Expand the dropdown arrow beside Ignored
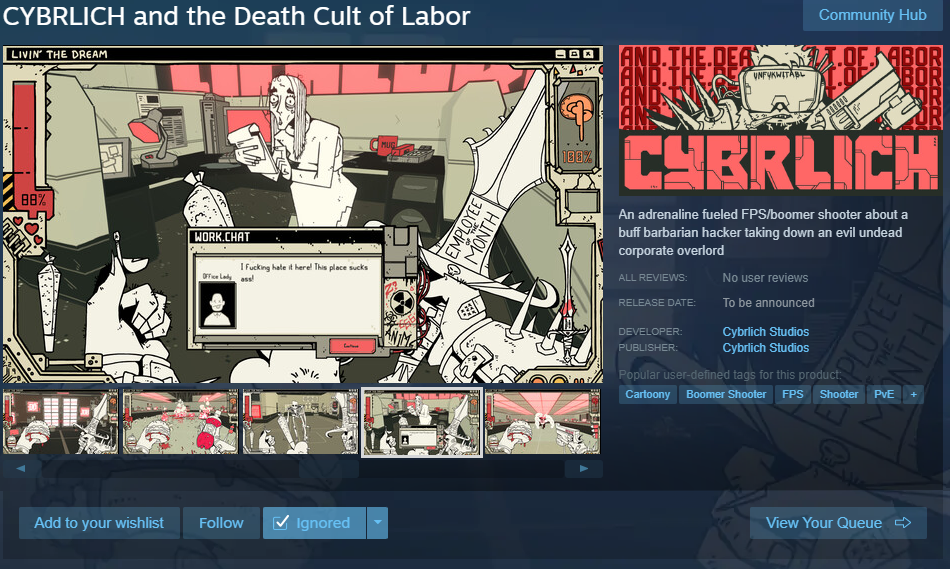The image size is (950, 569). [377, 522]
